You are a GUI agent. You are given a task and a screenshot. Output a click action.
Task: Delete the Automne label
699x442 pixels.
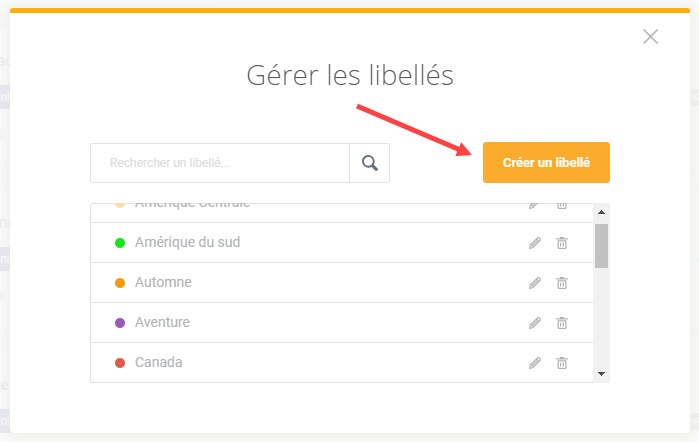tap(562, 283)
